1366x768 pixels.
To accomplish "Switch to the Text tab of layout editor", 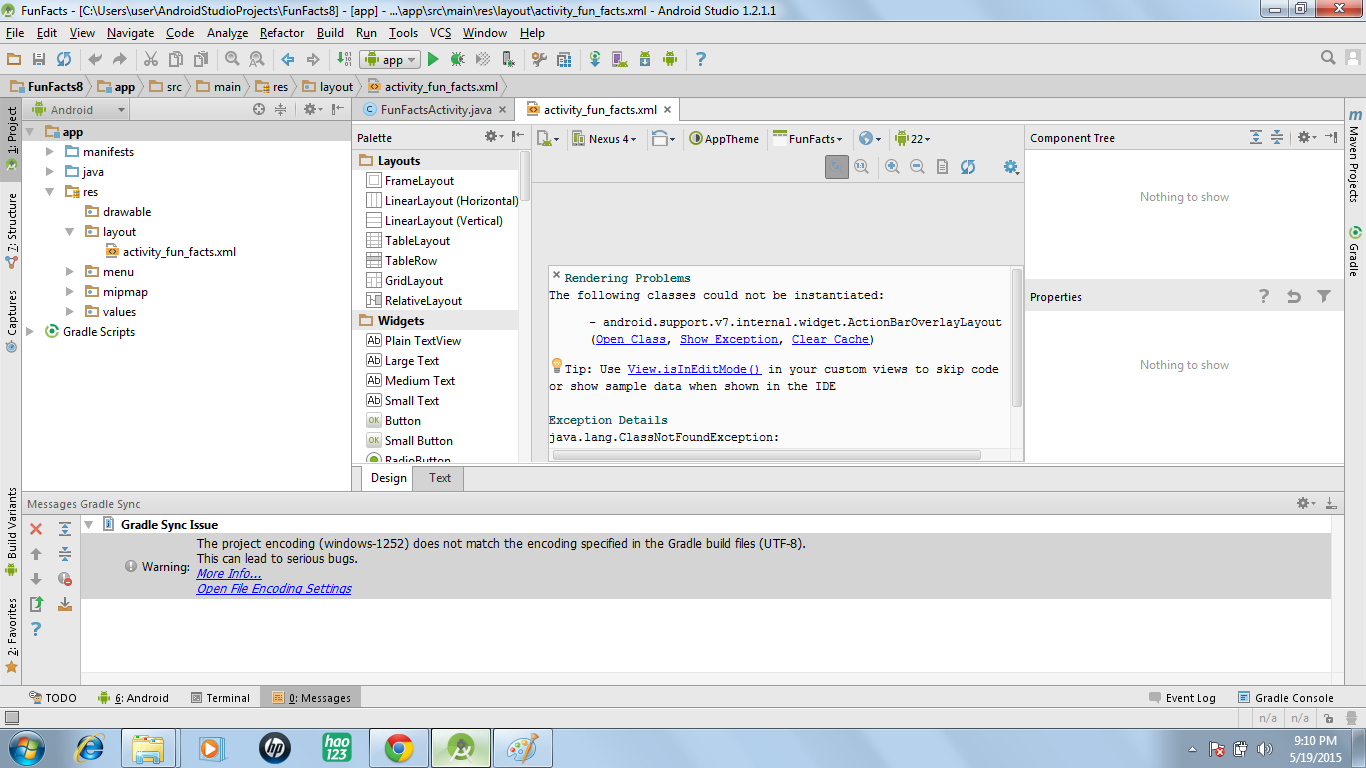I will [x=440, y=478].
